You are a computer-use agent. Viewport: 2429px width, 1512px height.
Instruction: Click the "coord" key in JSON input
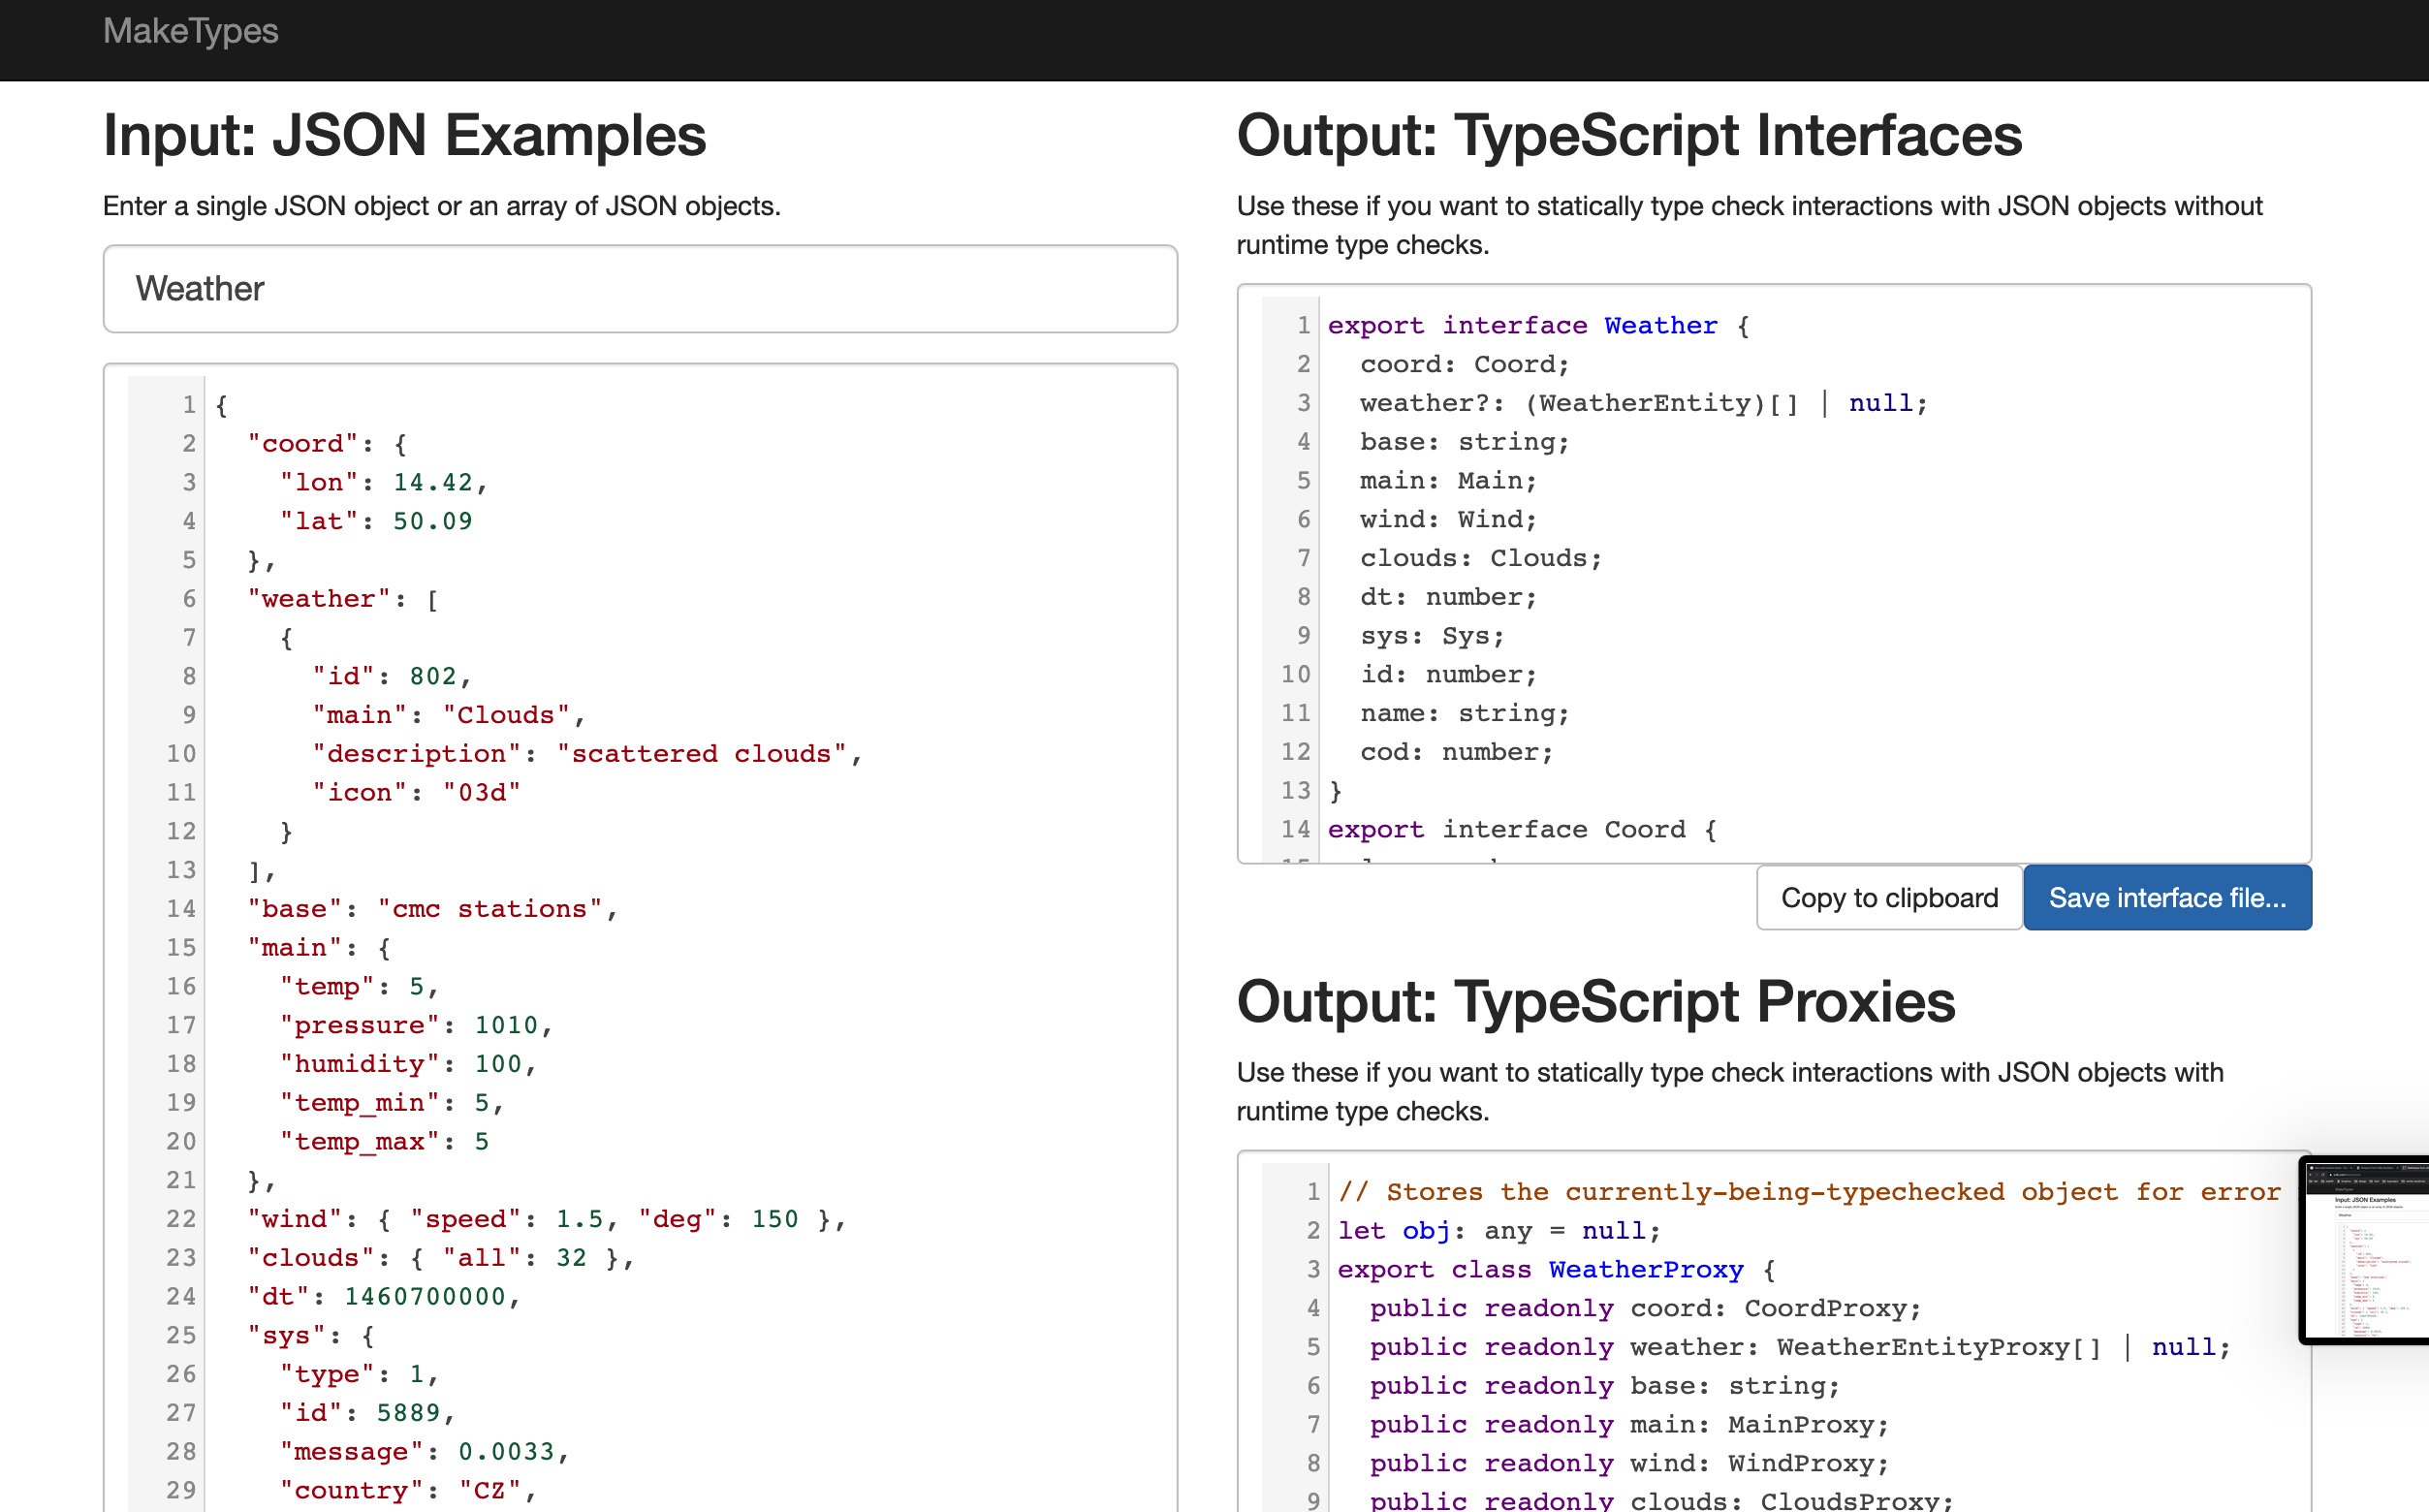tap(302, 444)
